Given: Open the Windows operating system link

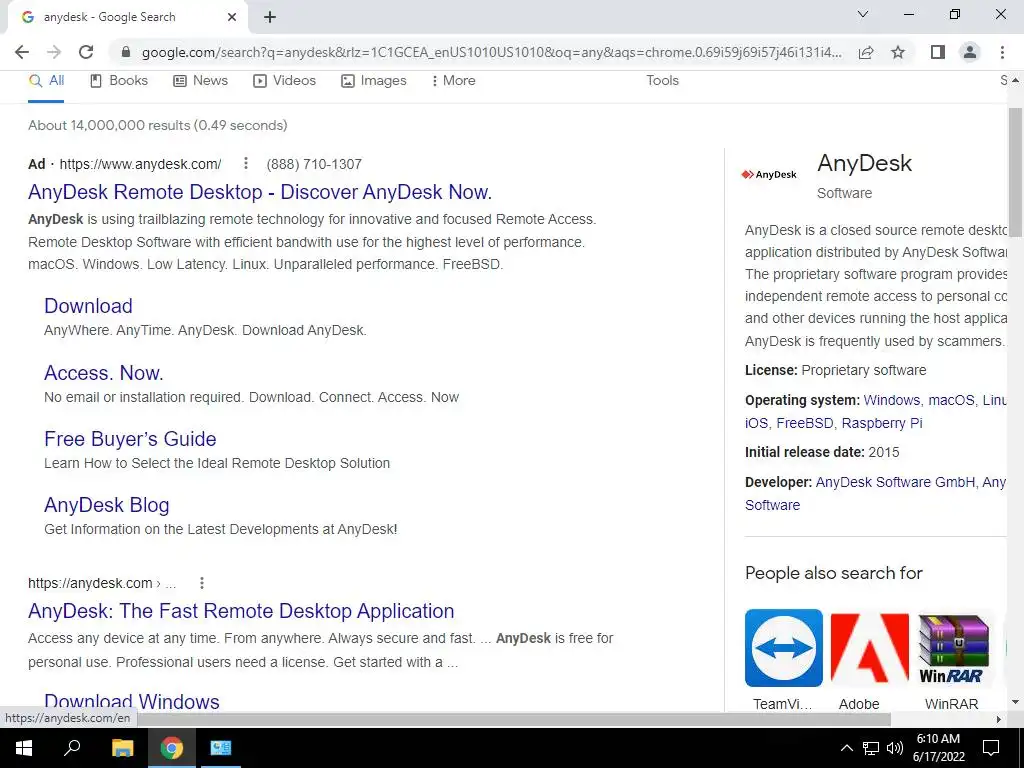Looking at the screenshot, I should [x=891, y=400].
